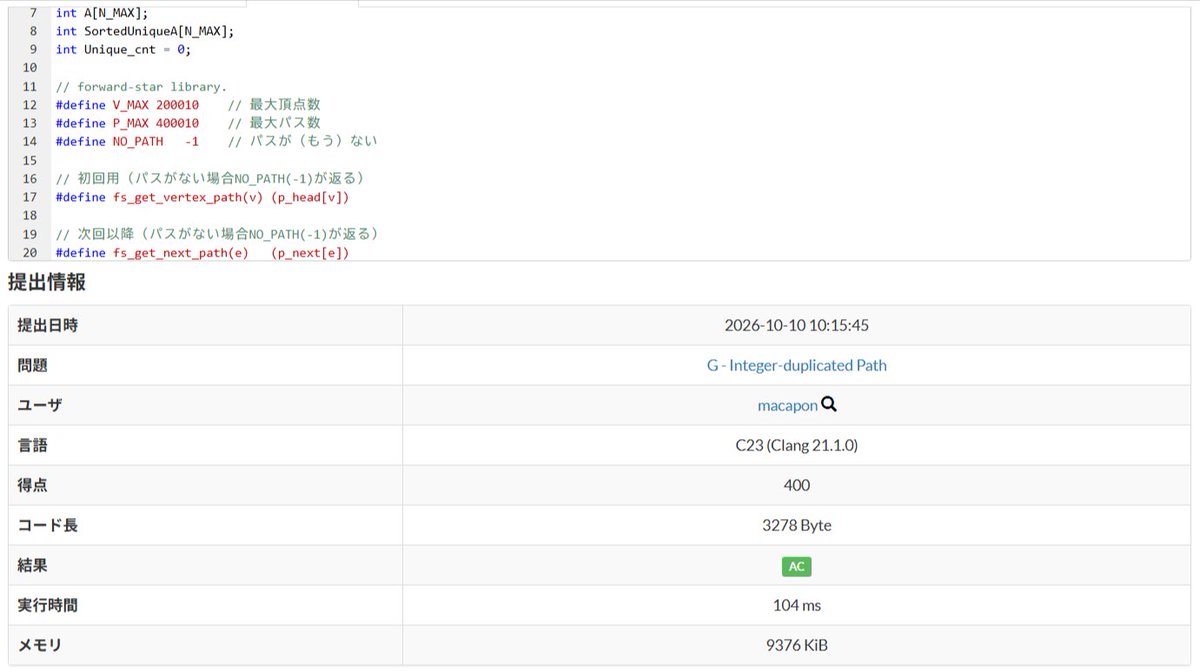Click the 問題 row label

click(32, 365)
